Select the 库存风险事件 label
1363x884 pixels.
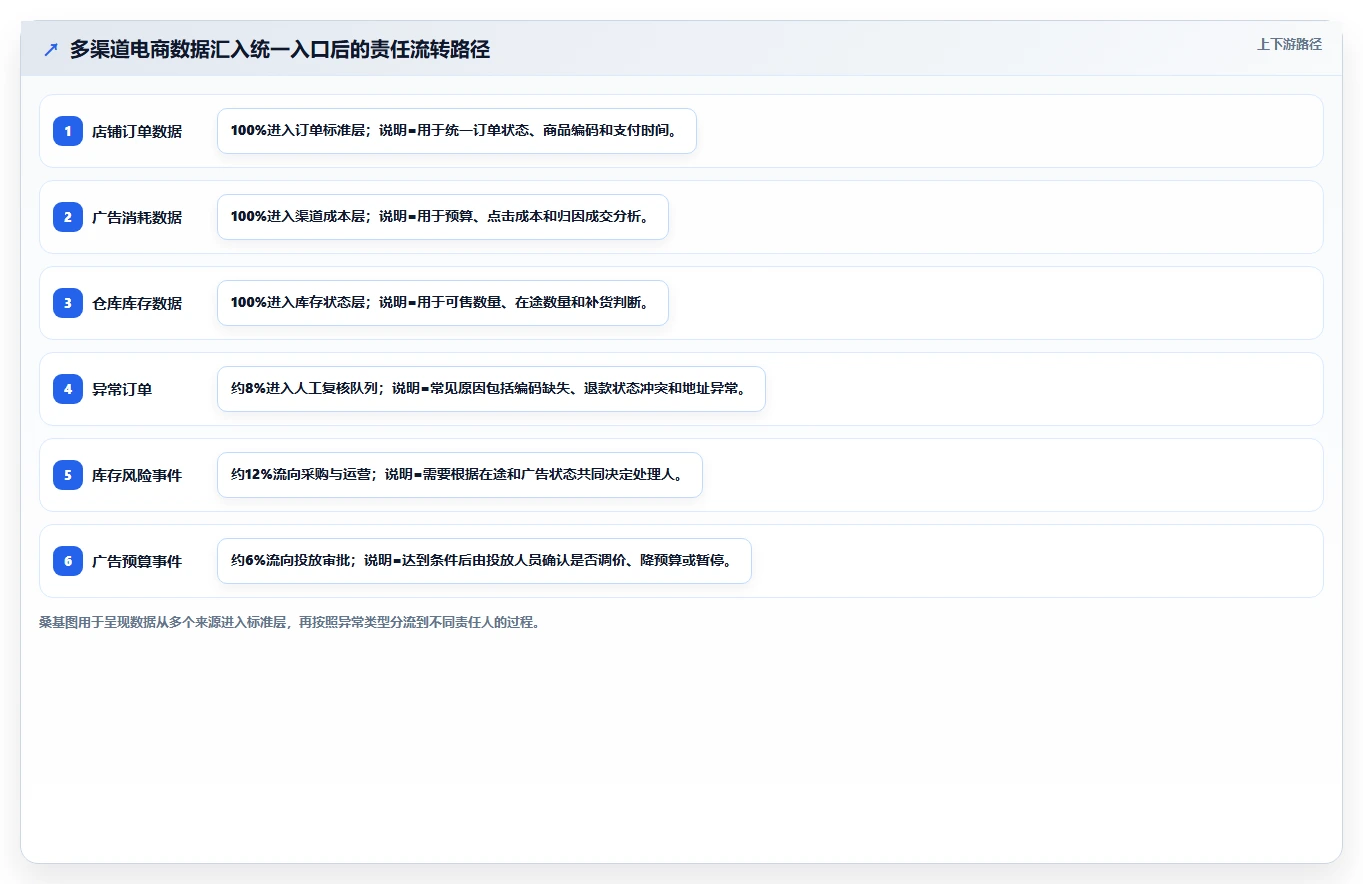pyautogui.click(x=137, y=475)
